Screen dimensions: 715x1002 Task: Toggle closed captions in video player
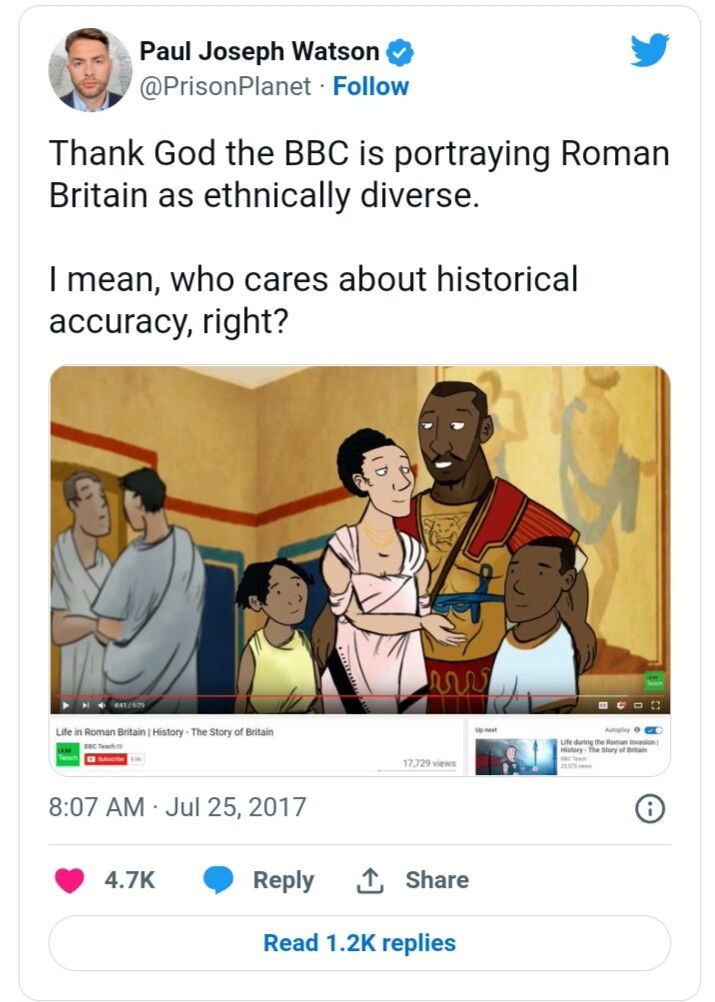(603, 705)
